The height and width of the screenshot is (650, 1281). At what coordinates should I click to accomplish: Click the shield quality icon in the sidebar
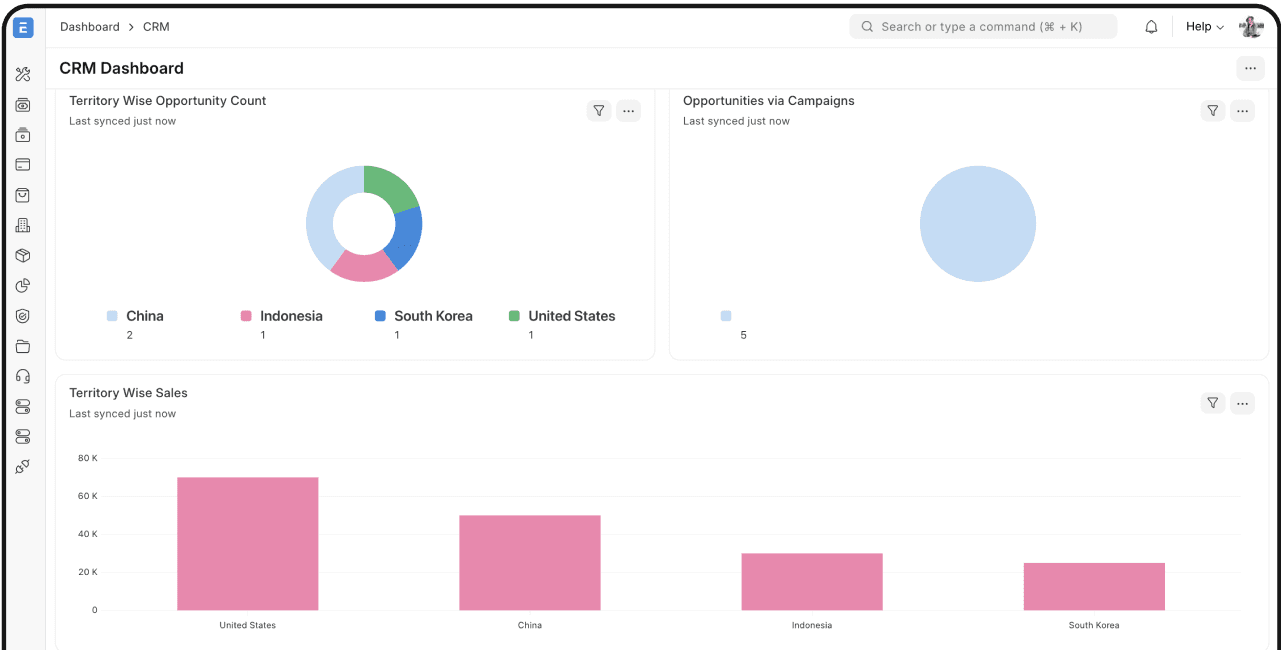coord(23,315)
